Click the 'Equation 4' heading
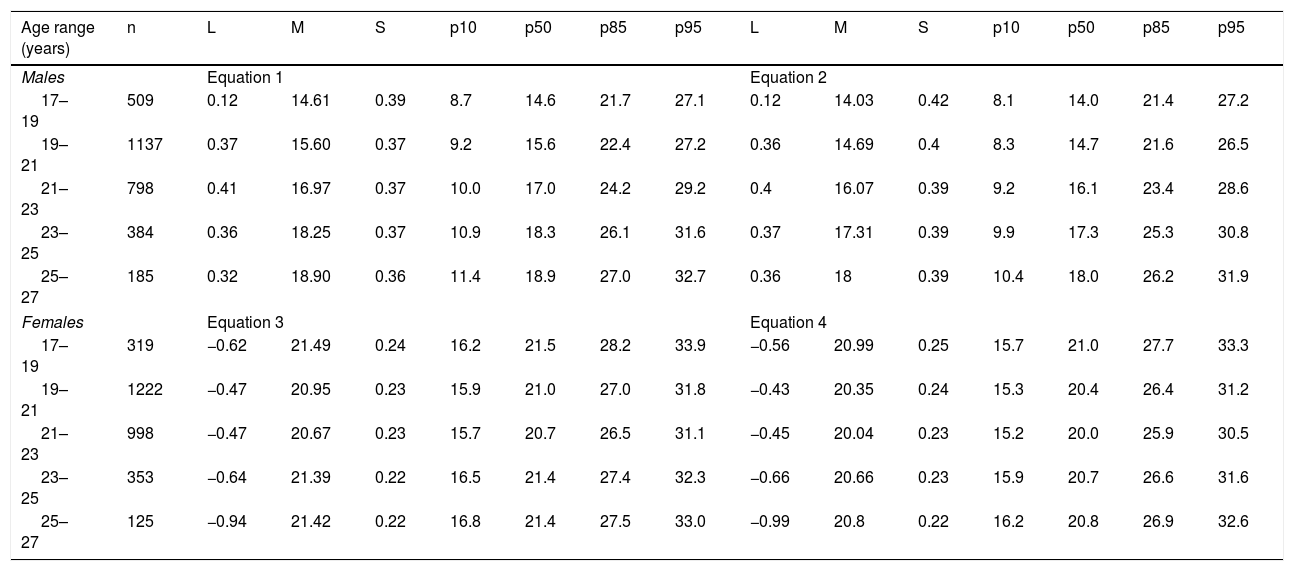This screenshot has width=1294, height=571. 788,322
